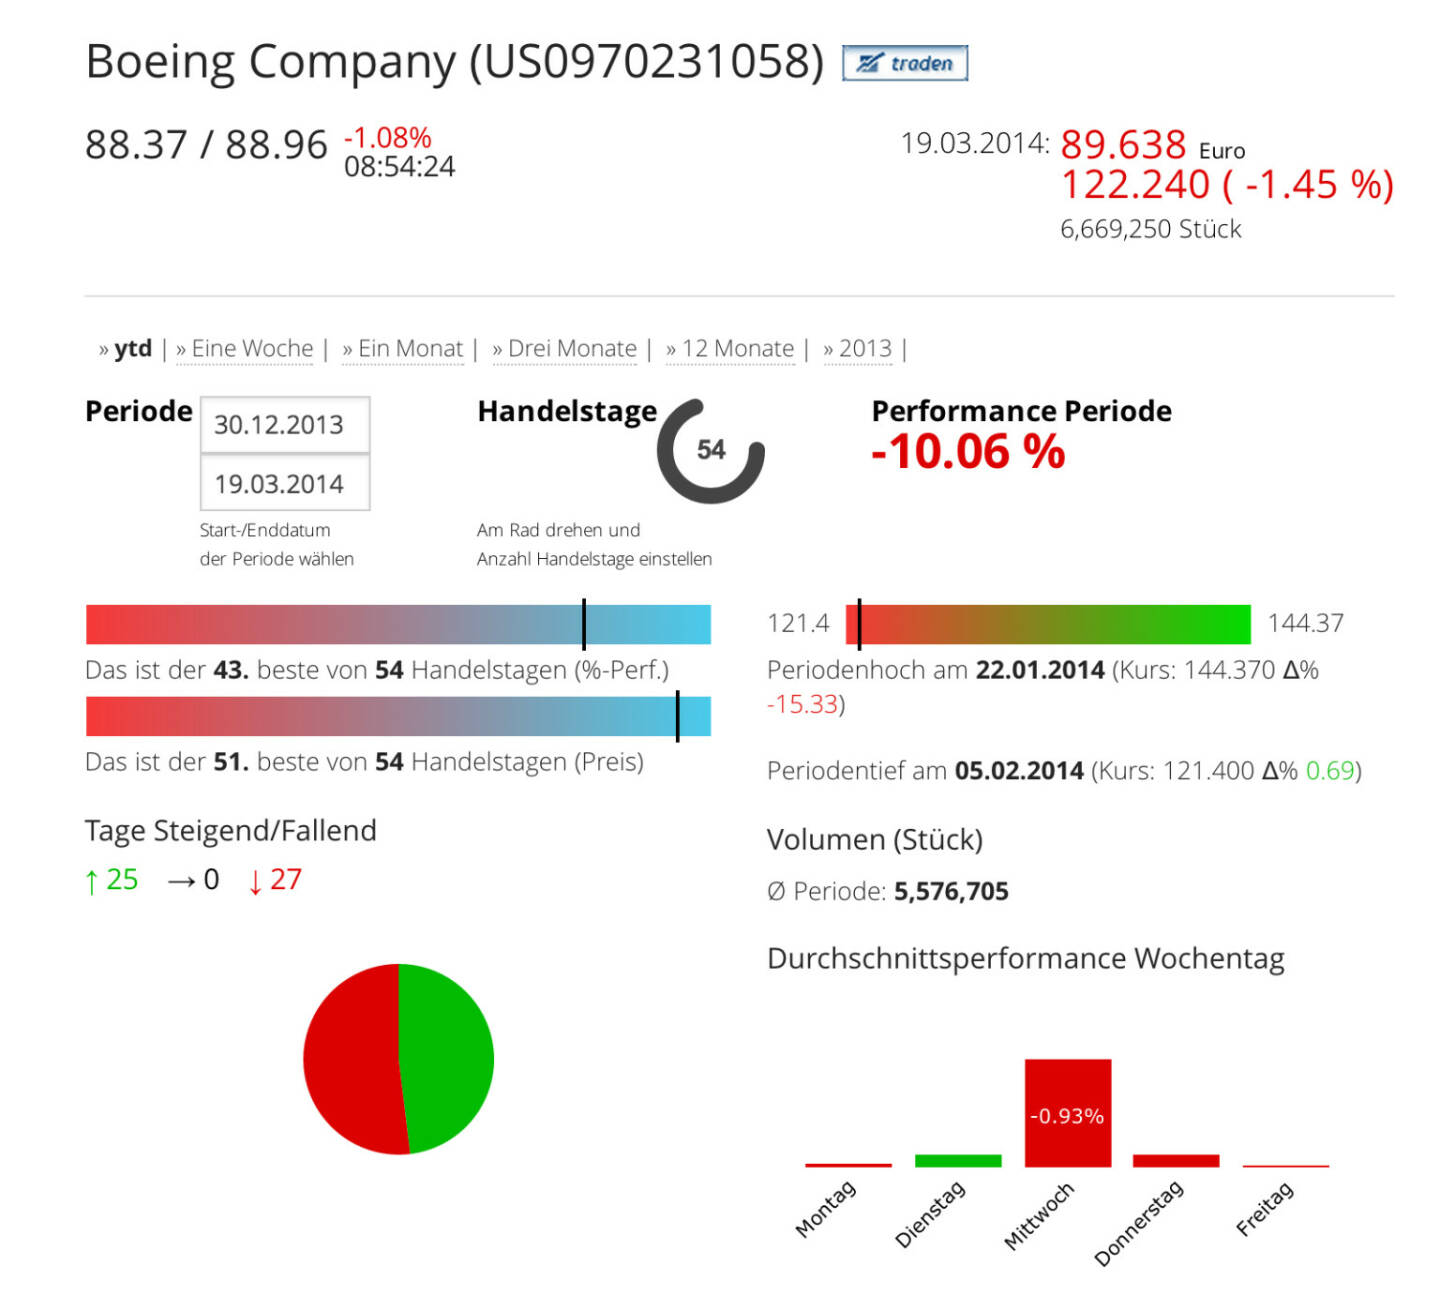Image resolution: width=1440 pixels, height=1296 pixels.
Task: Click the arrow marker before ytd
Action: [x=103, y=349]
